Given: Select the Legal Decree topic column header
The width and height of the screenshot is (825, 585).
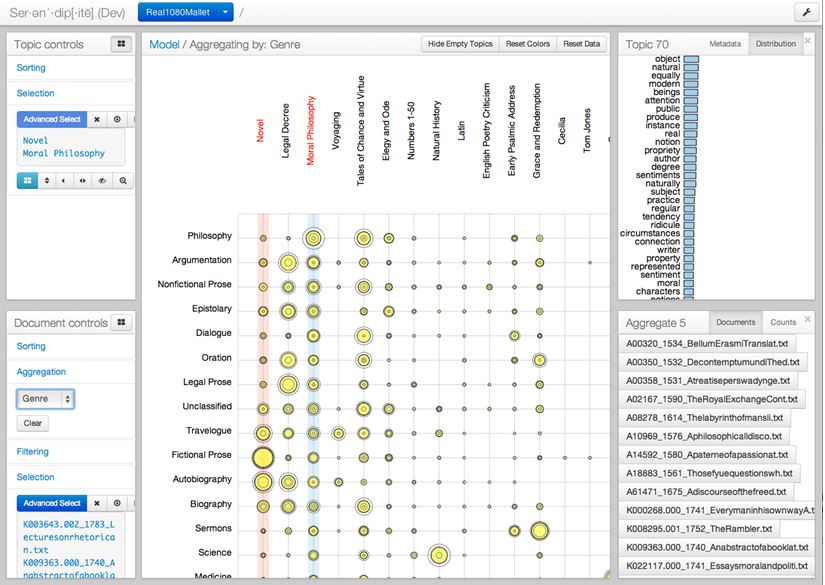Looking at the screenshot, I should 286,130.
